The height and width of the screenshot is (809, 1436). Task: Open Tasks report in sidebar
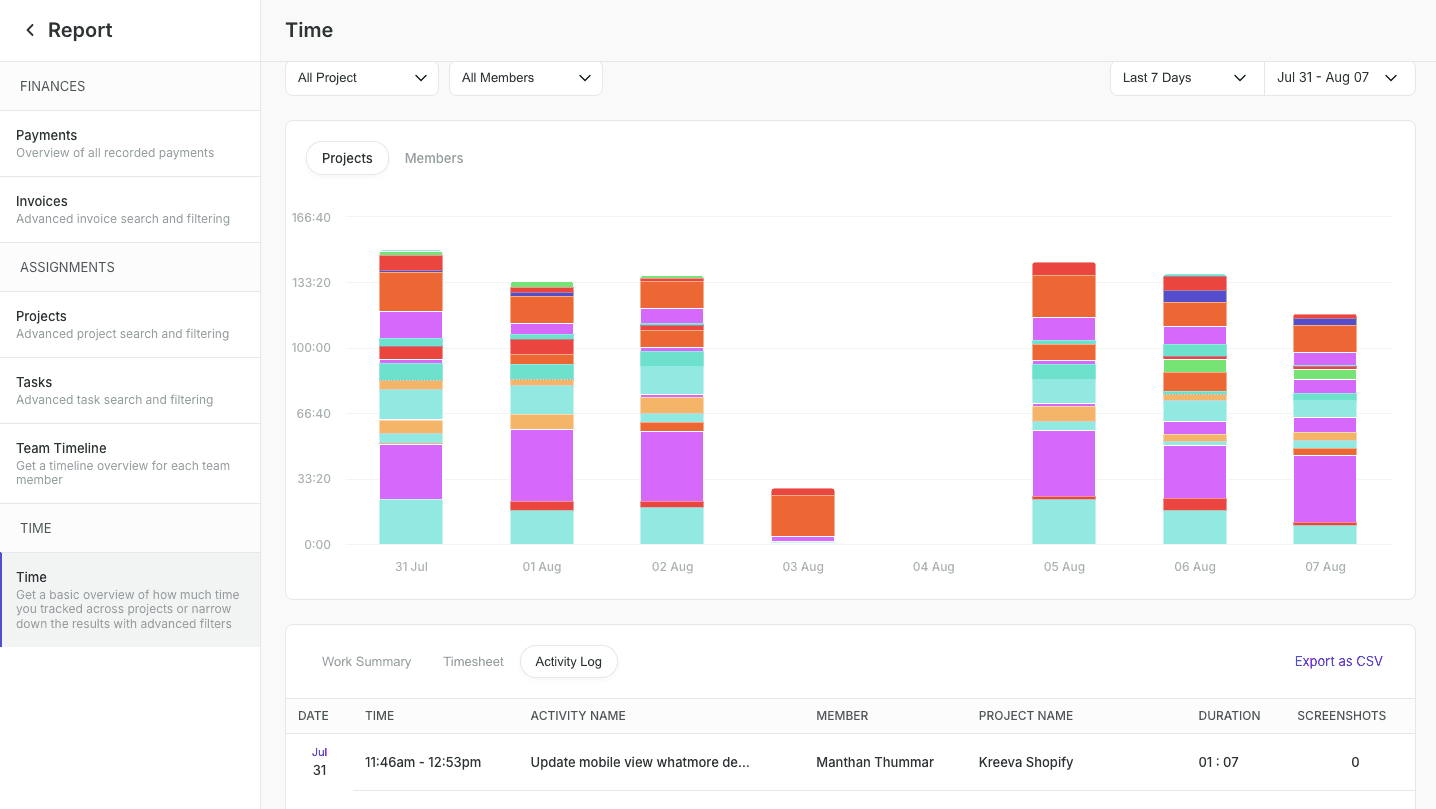pos(130,390)
